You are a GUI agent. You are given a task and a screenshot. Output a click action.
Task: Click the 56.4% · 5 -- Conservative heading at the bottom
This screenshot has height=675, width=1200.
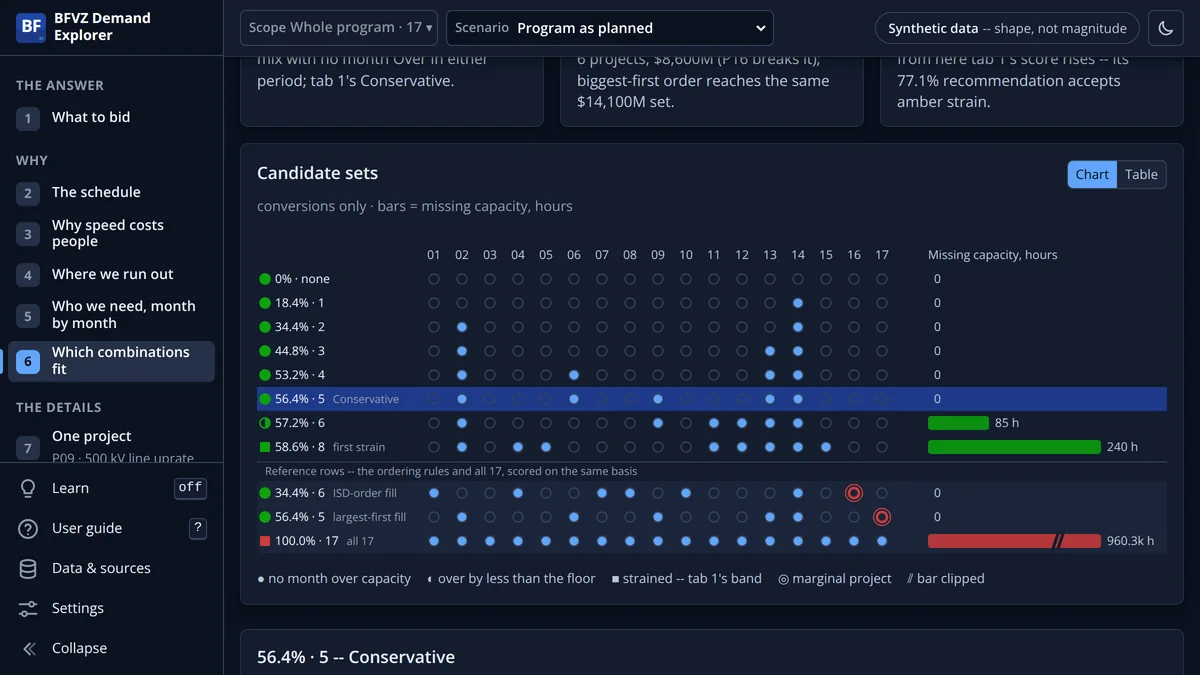tap(356, 657)
